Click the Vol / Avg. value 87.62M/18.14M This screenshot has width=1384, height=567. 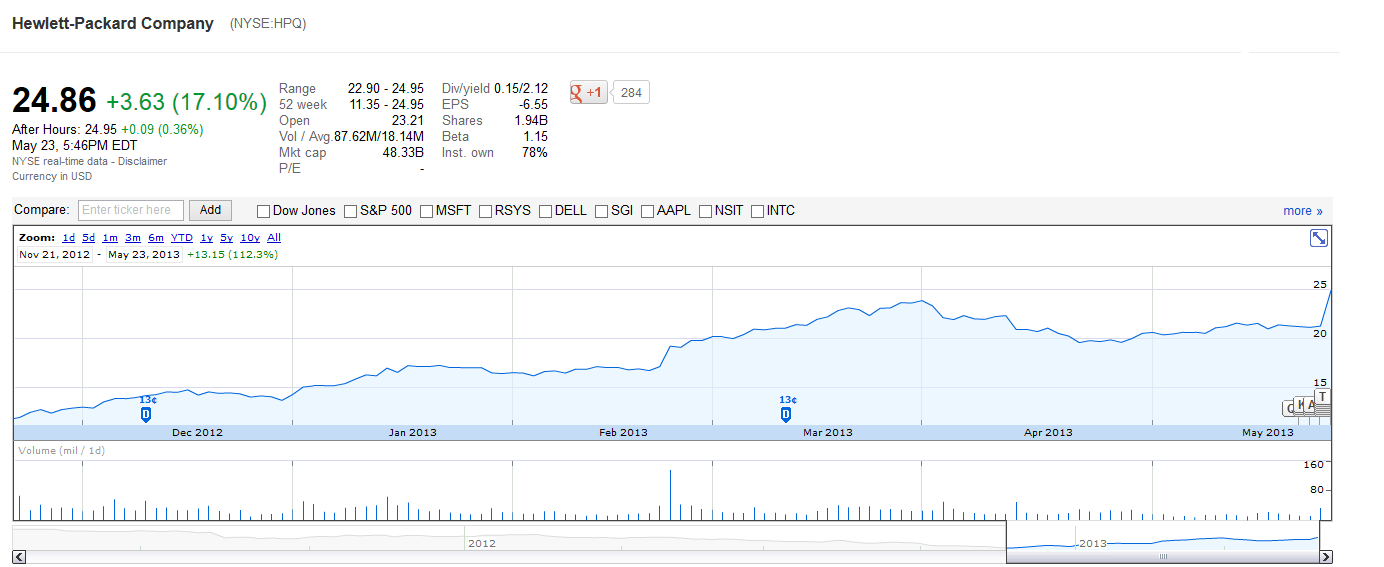tap(379, 137)
